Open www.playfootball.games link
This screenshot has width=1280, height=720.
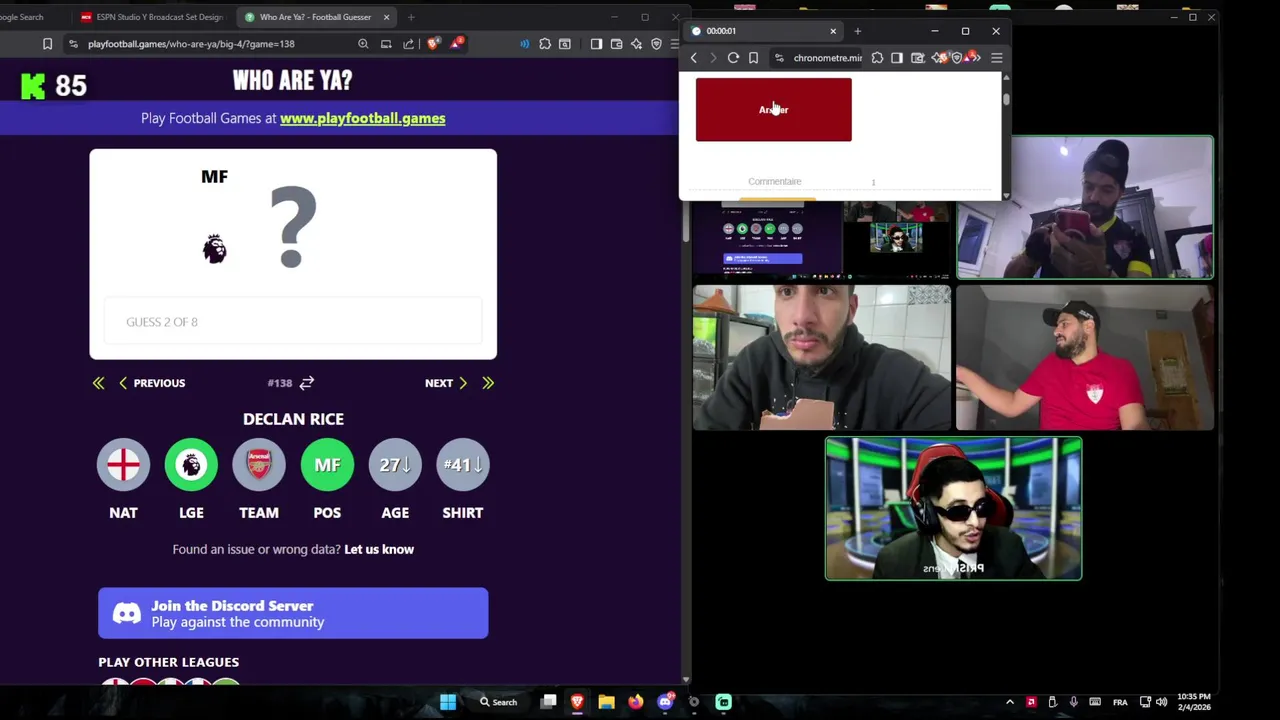[x=362, y=118]
